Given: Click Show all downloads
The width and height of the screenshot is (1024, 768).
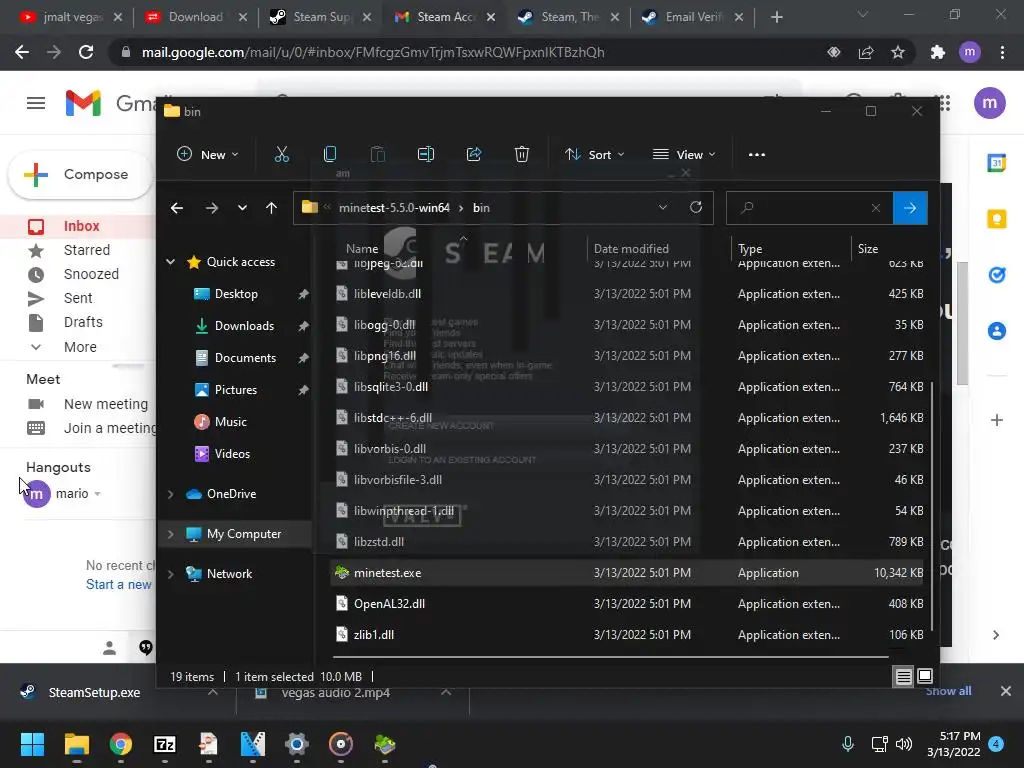Looking at the screenshot, I should click(948, 691).
